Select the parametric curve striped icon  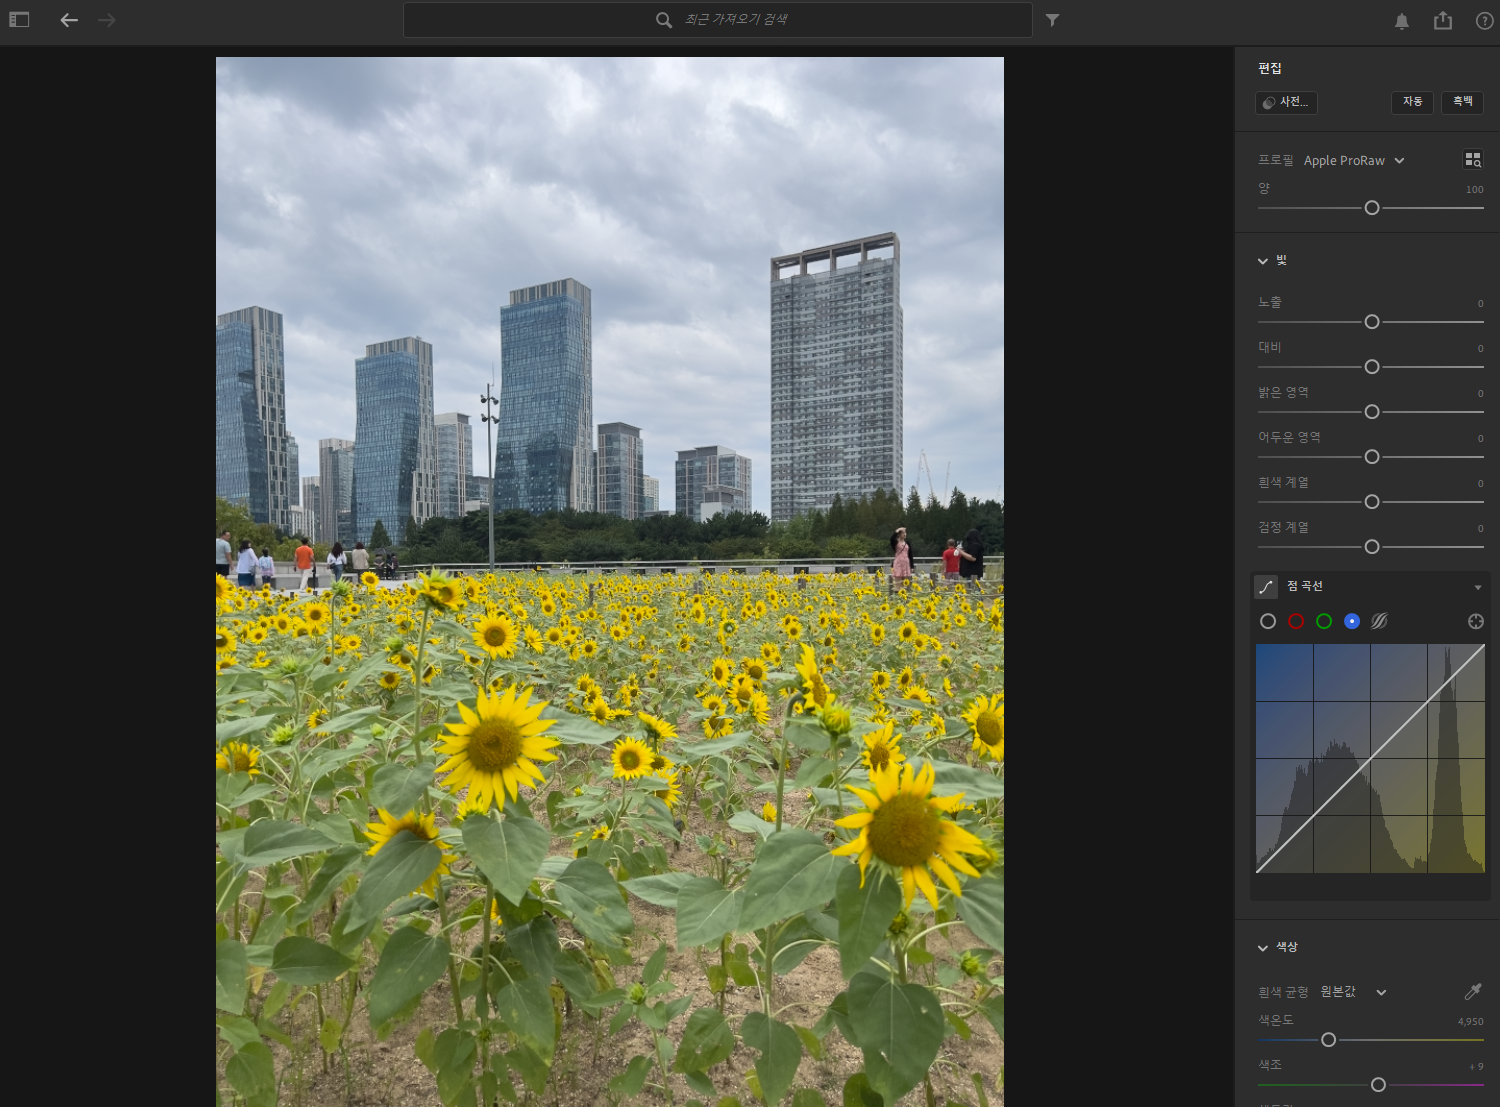point(1380,621)
